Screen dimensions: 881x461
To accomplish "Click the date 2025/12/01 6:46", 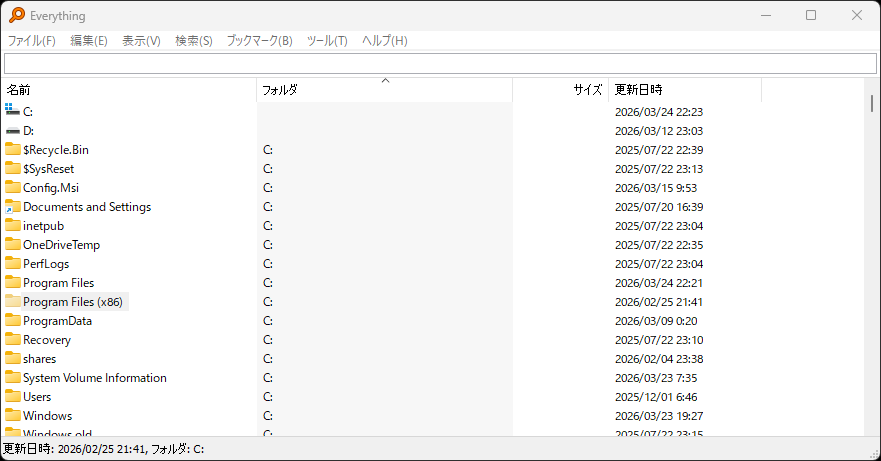I will tap(656, 397).
